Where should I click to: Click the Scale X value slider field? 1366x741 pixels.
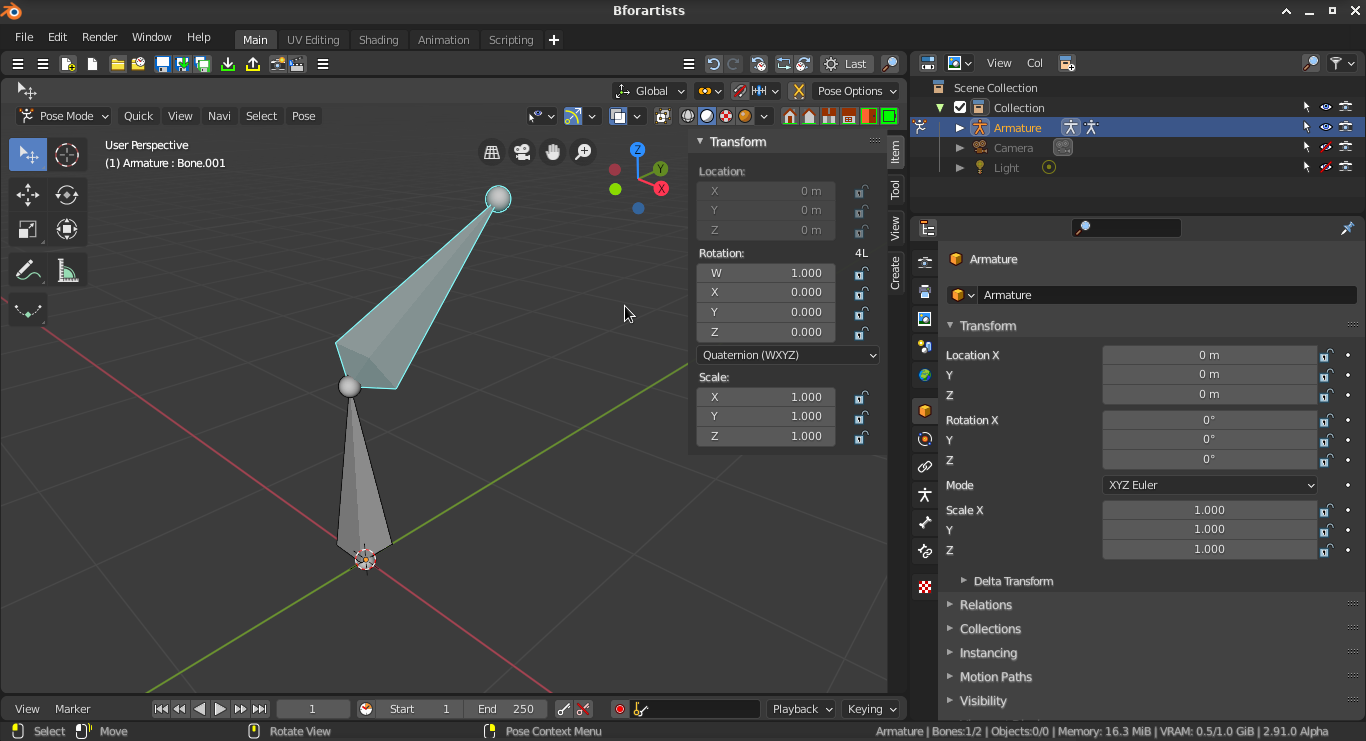point(1209,510)
